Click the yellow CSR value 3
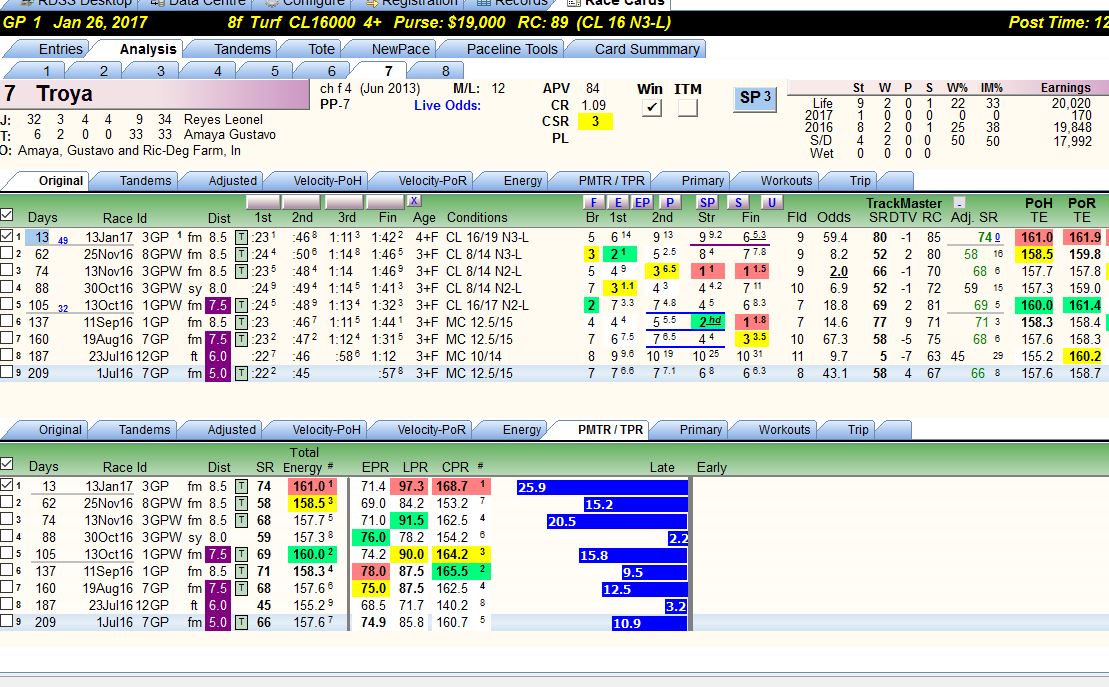The height and width of the screenshot is (687, 1109). click(595, 121)
